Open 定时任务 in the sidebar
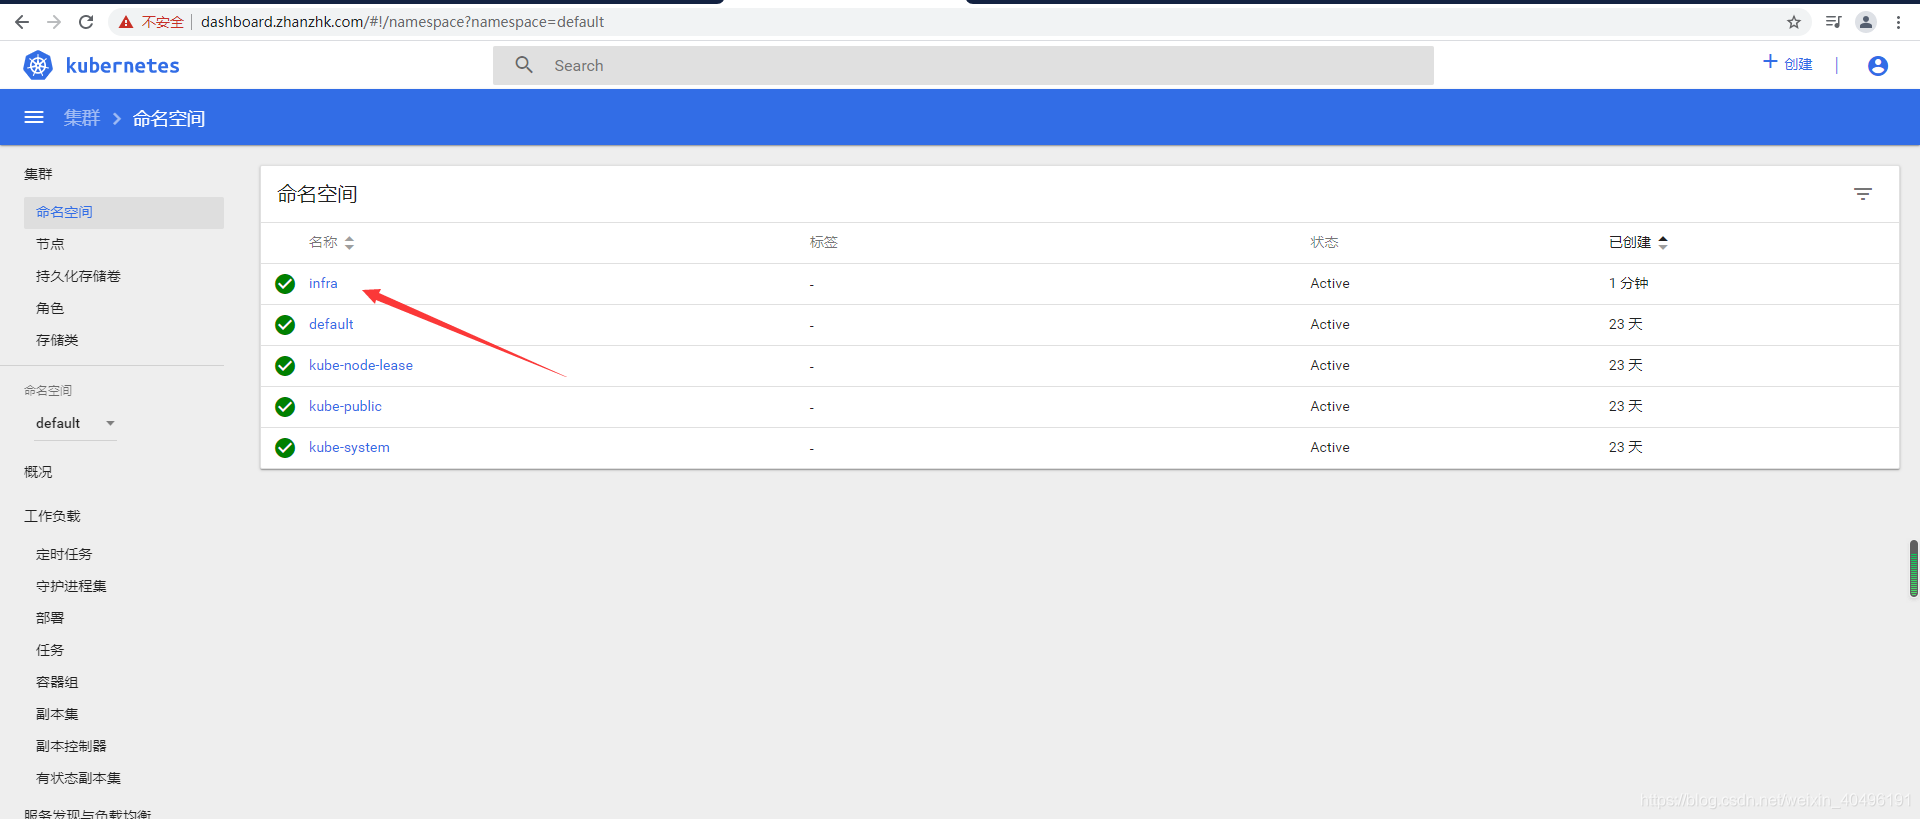This screenshot has width=1920, height=819. [64, 554]
